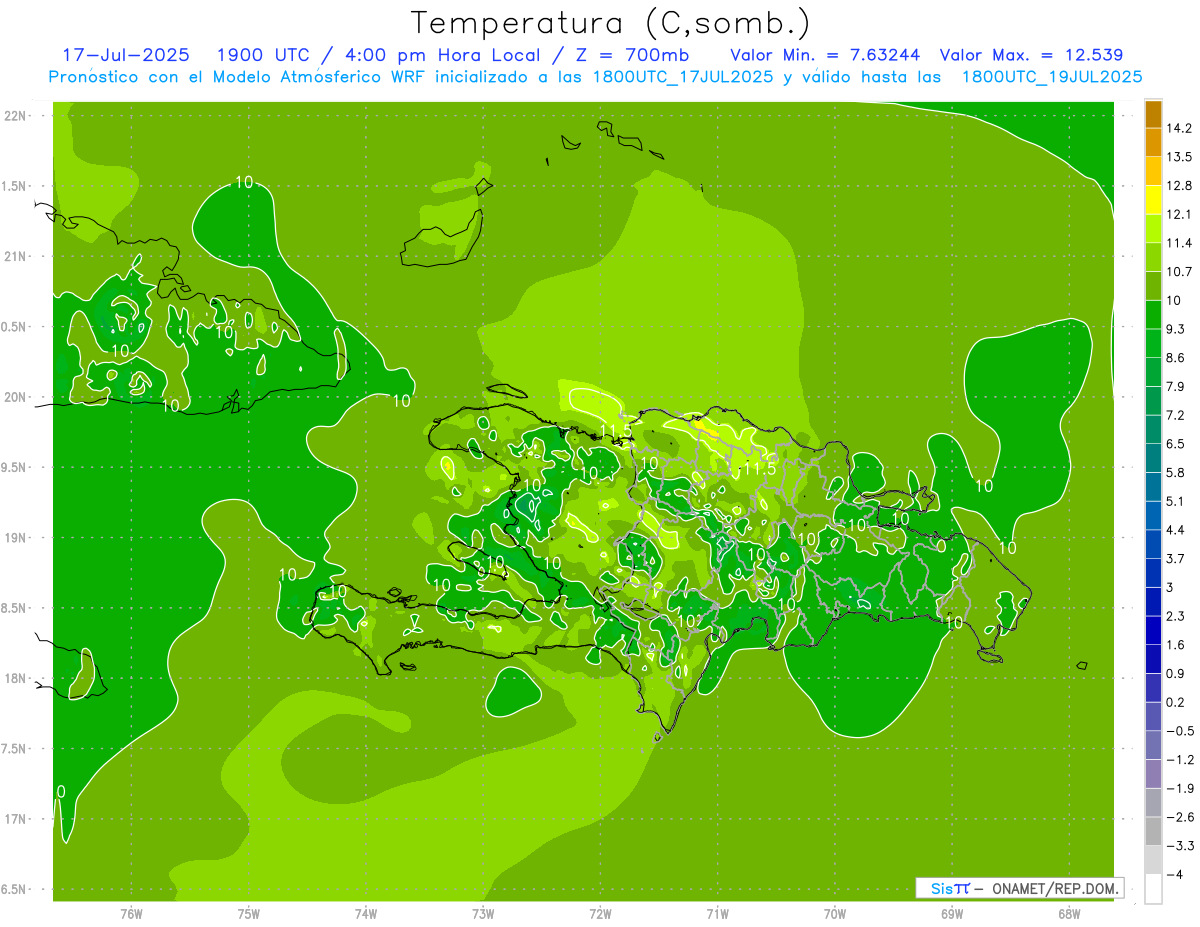The width and height of the screenshot is (1200, 927).
Task: Click the brown-orange top segment of the colorbar
Action: 1153,114
